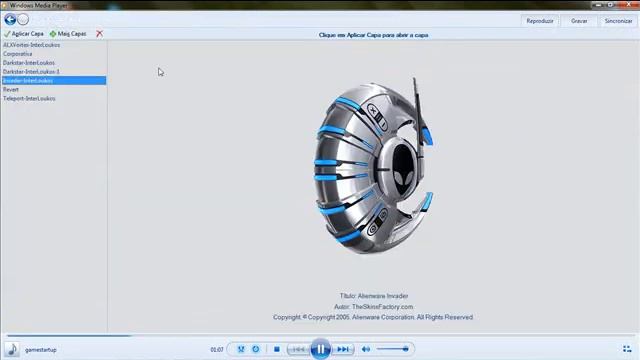Delete selected skin with the red X
The height and width of the screenshot is (360, 640).
coord(100,33)
